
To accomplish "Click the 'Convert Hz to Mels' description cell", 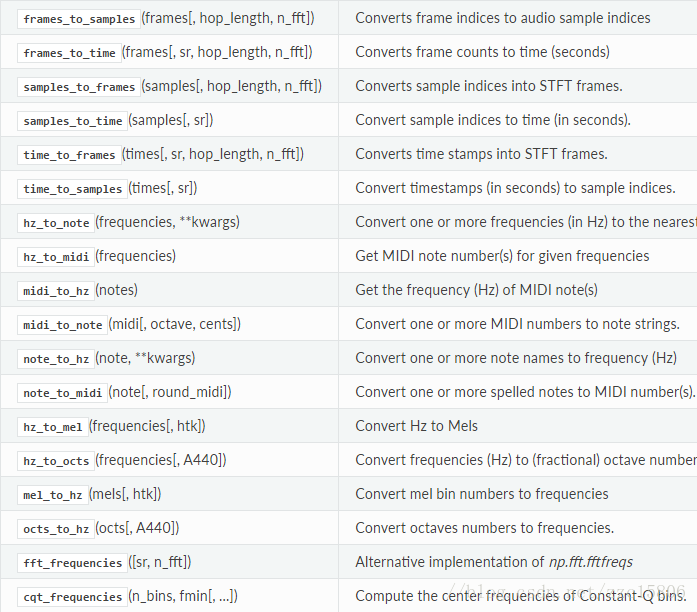I will [417, 426].
